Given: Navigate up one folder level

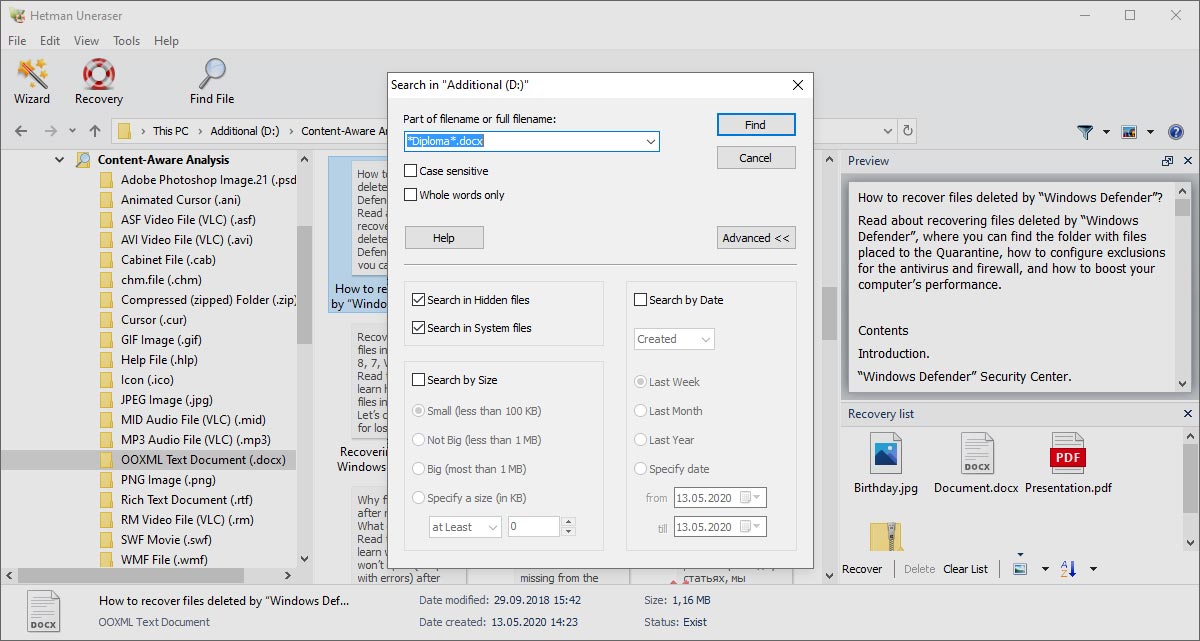Looking at the screenshot, I should point(95,131).
